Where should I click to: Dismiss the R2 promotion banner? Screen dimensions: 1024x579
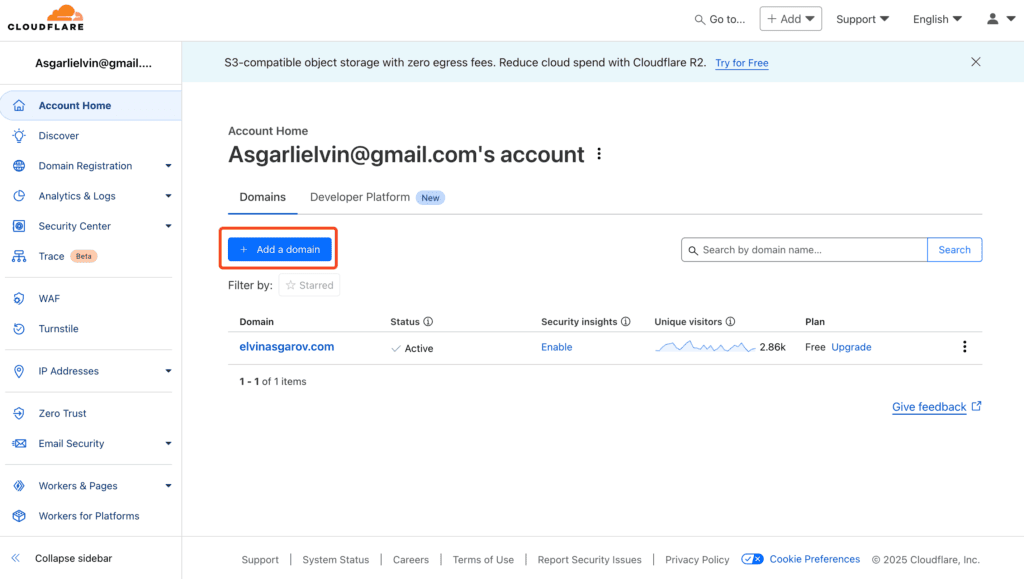(x=976, y=62)
